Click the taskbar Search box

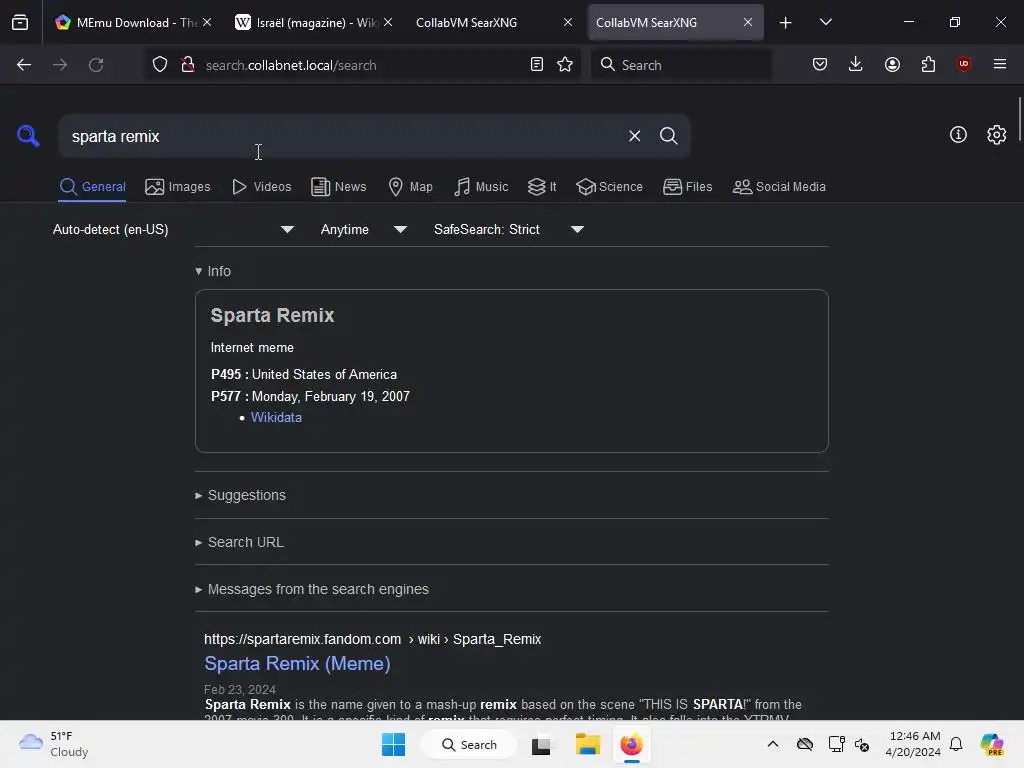point(469,744)
